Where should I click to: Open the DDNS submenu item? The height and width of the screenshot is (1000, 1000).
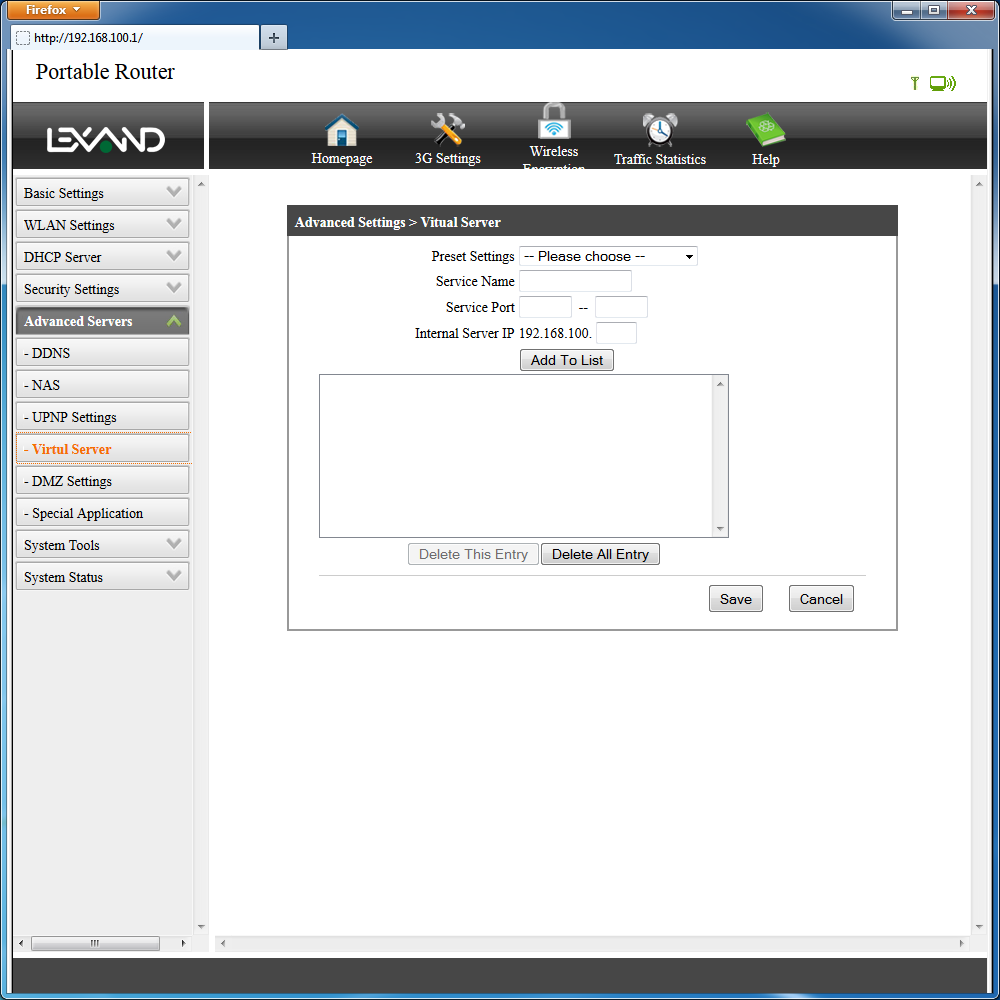tap(102, 353)
